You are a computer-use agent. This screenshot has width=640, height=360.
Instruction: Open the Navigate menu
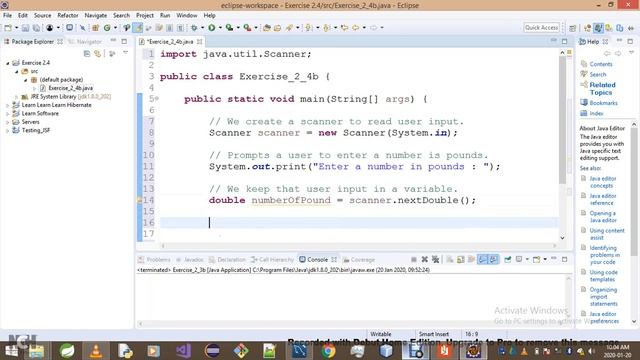96,16
